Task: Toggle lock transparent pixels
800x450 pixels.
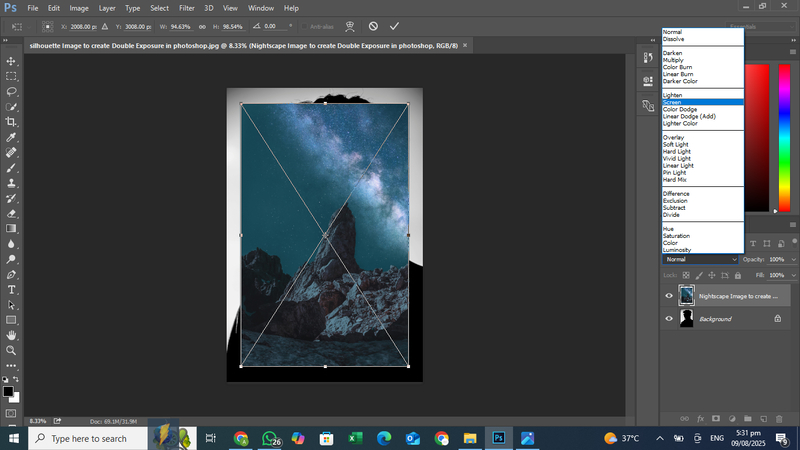Action: point(686,276)
